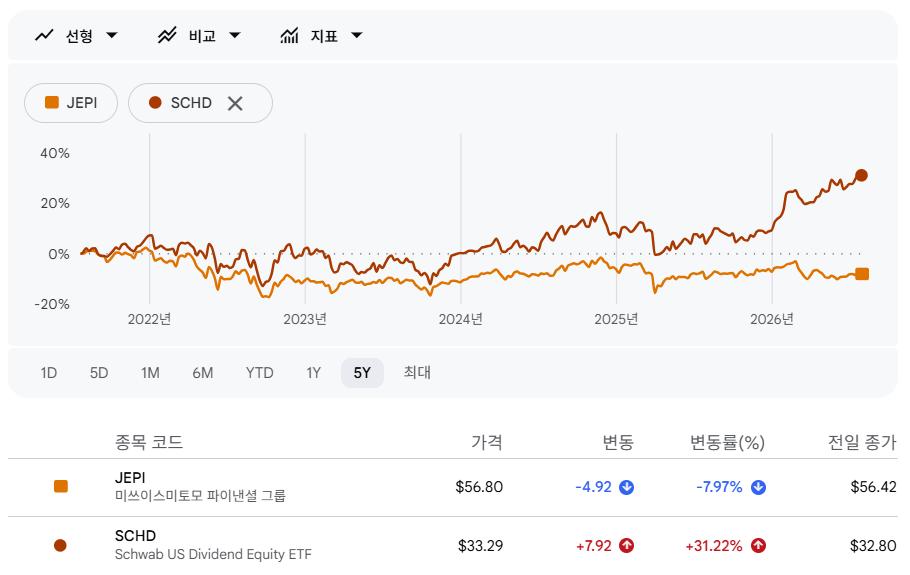Expand the 비교 dropdown arrow

tap(234, 36)
